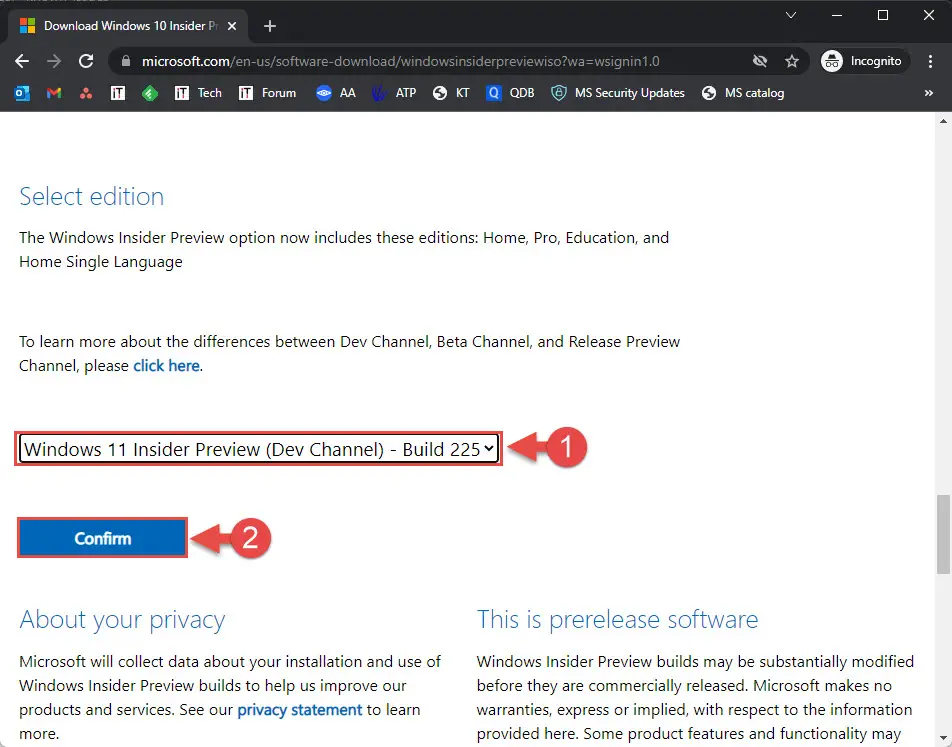Open Chrome's three-dot menu
The image size is (952, 747).
tap(930, 61)
